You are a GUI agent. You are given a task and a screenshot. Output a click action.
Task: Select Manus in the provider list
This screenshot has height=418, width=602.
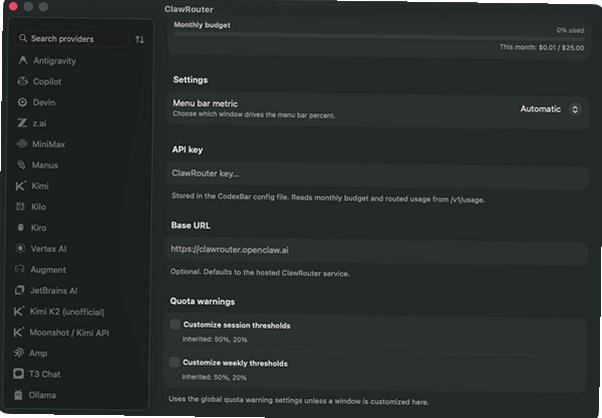pos(79,165)
